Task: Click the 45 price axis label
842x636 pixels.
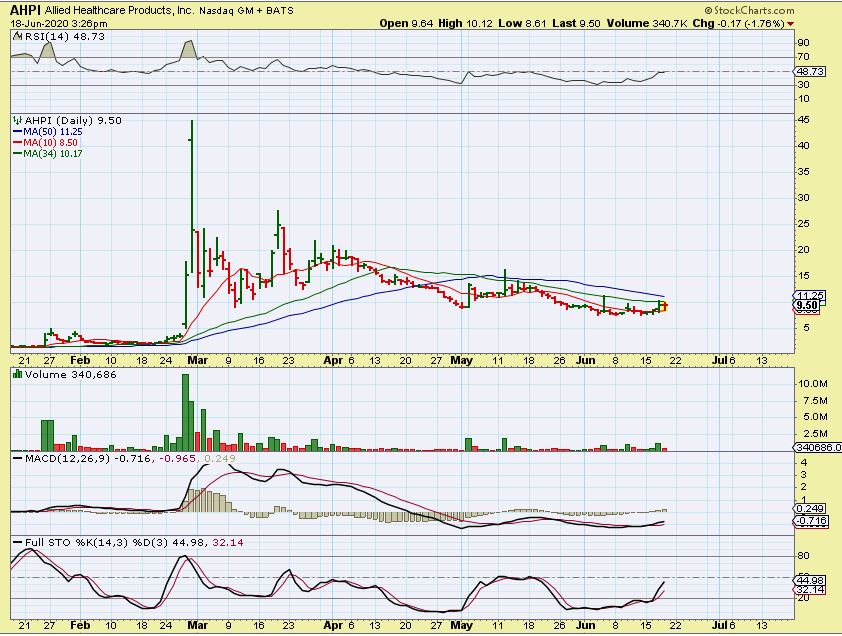Action: pos(803,120)
